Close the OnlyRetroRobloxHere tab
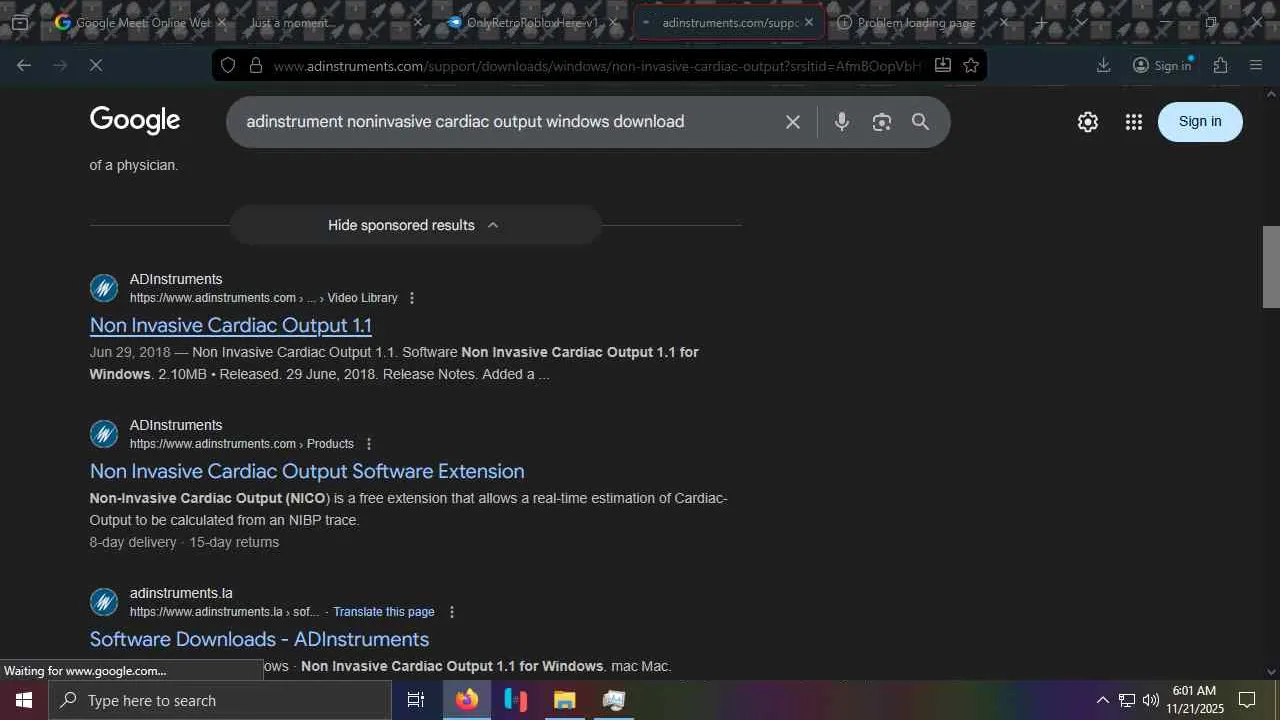 coord(613,22)
